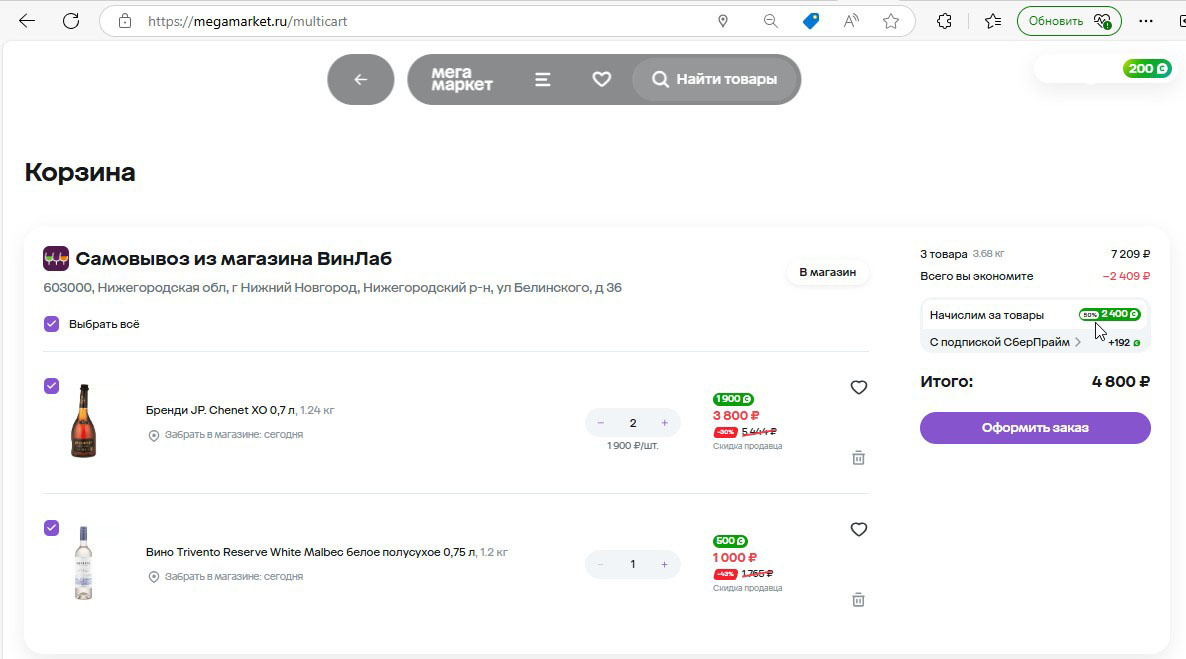View site info via the lock icon
This screenshot has height=659, width=1186.
(x=125, y=21)
